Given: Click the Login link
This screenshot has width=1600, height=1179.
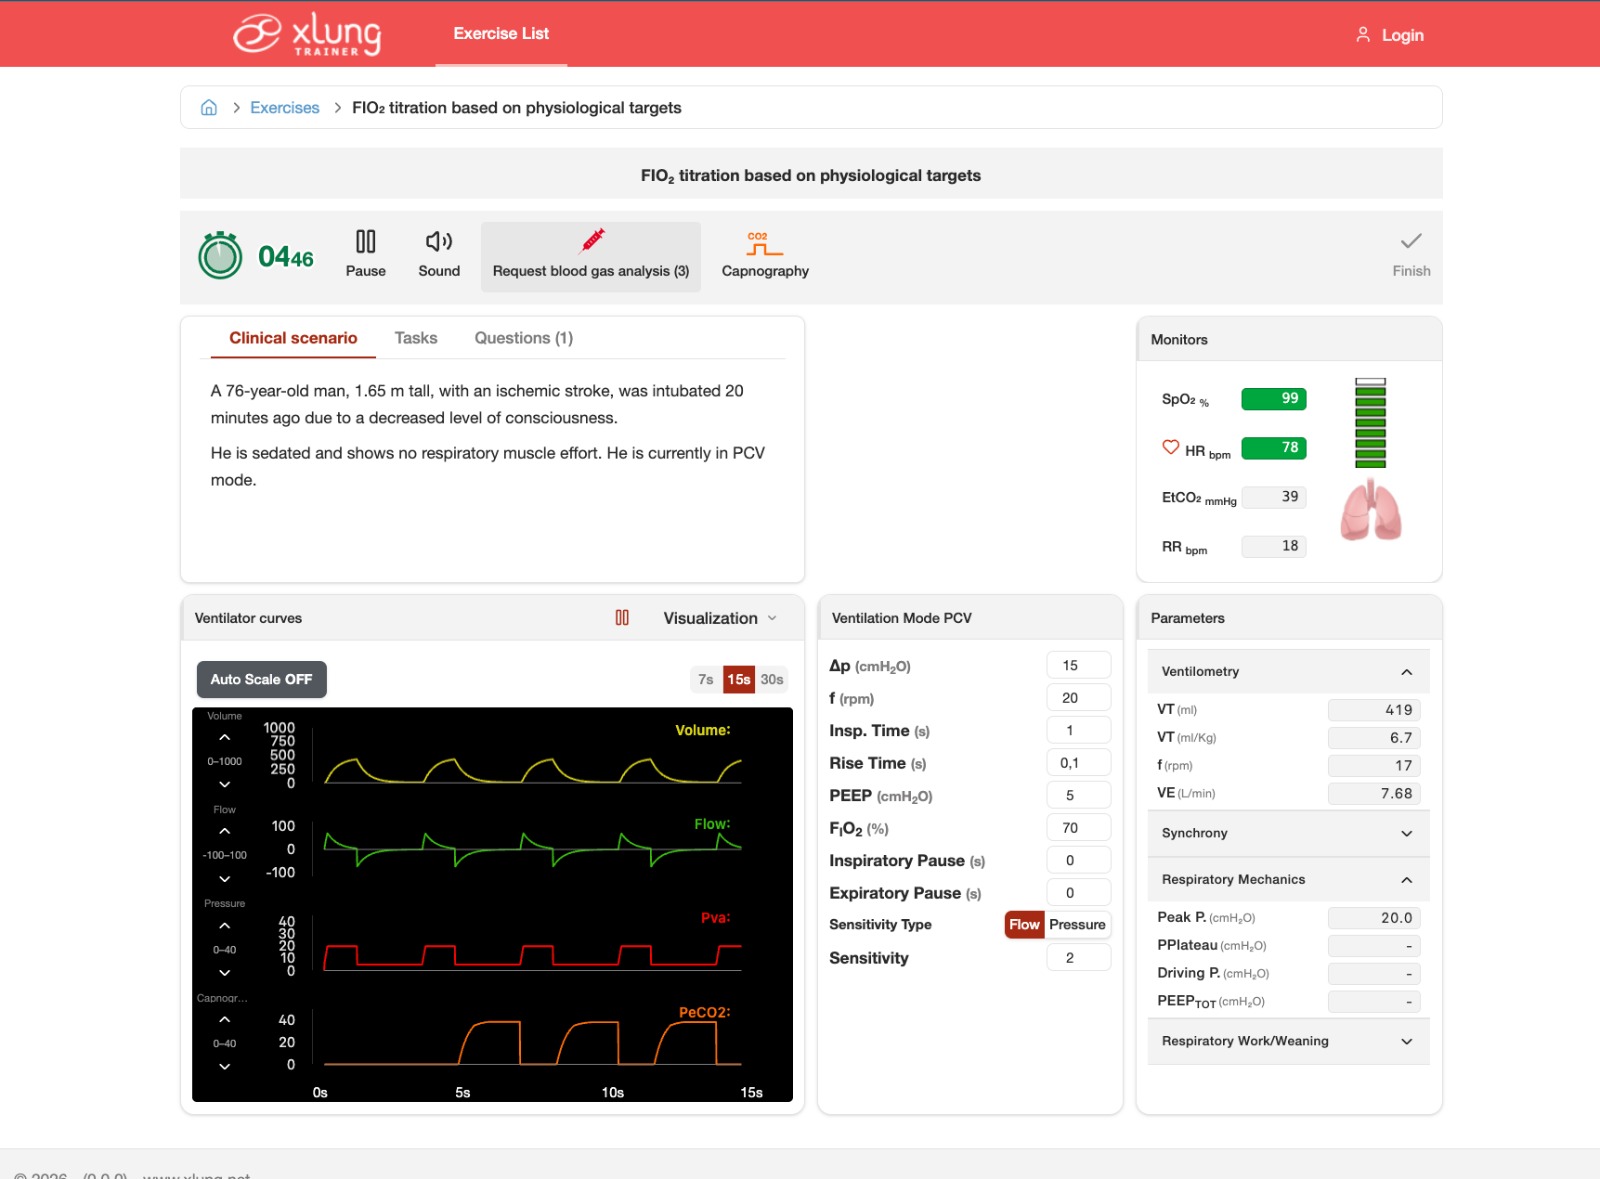Looking at the screenshot, I should (x=1390, y=35).
